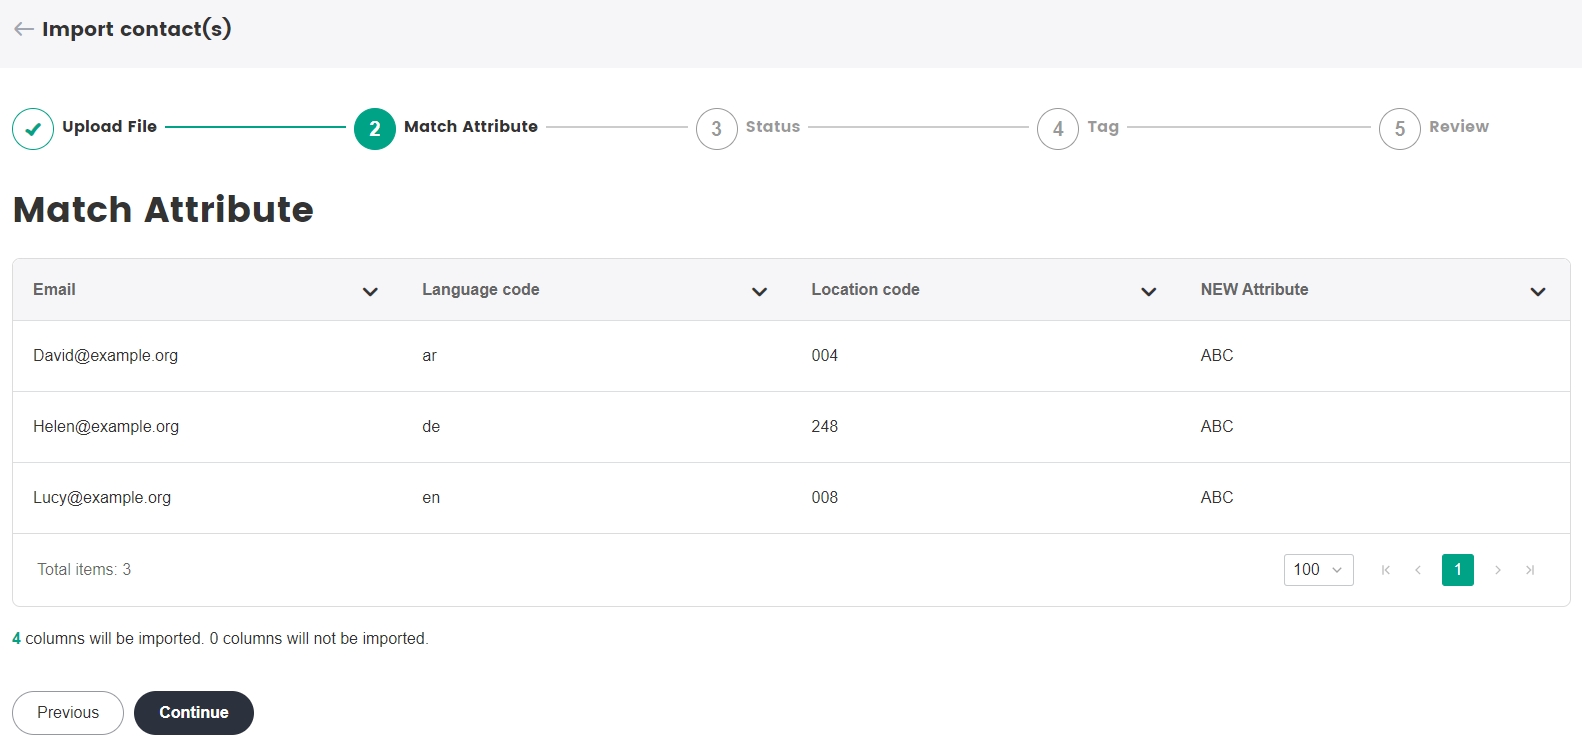The width and height of the screenshot is (1582, 744).
Task: Click the step 3 Status circle
Action: coord(716,129)
